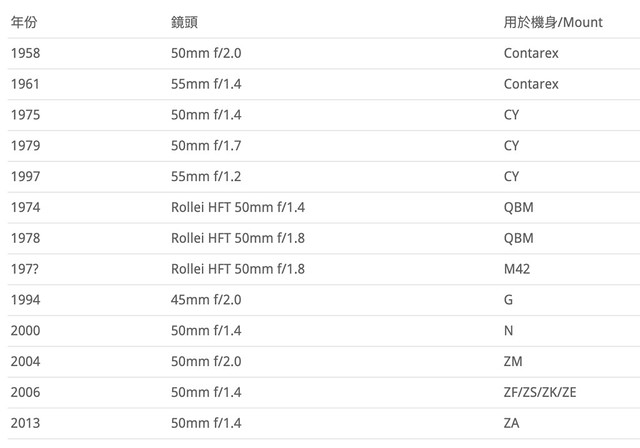Click the 50mm f/1.7 lens cell
The image size is (640, 448).
coord(206,146)
